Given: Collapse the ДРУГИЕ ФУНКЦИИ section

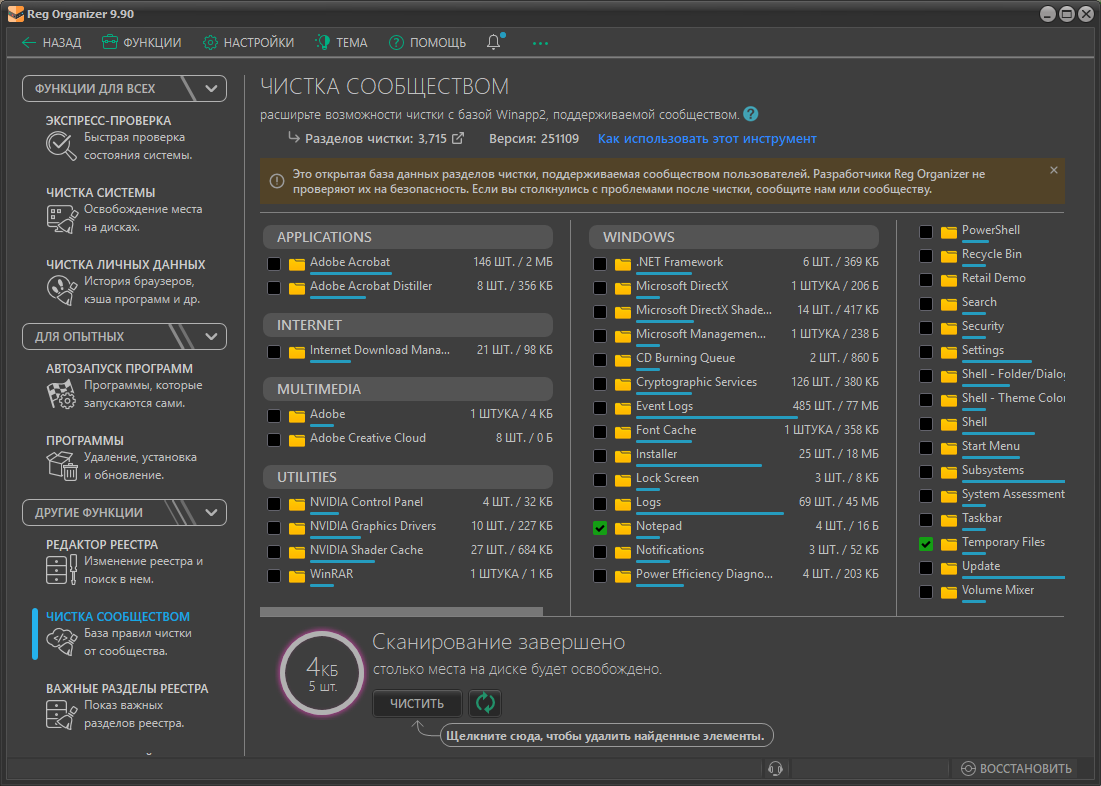Looking at the screenshot, I should coord(210,513).
